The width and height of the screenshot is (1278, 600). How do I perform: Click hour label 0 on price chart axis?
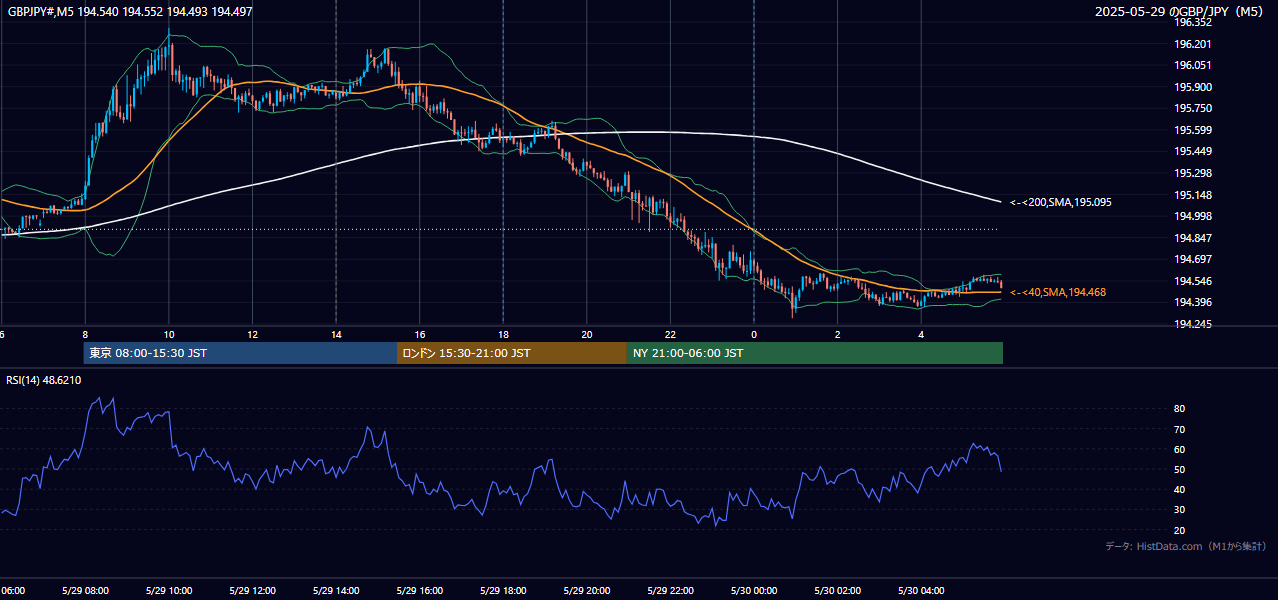(754, 334)
